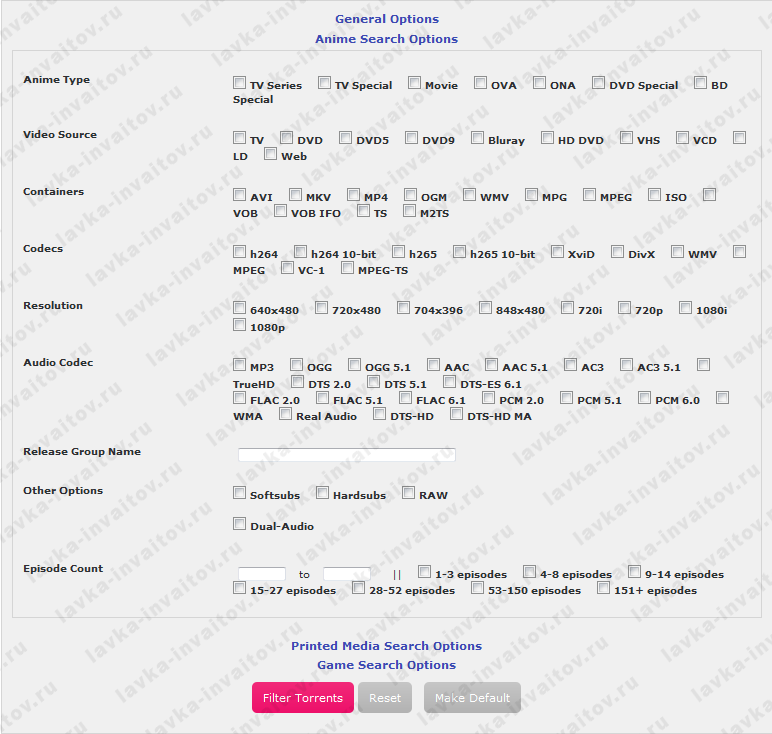Enable Softsubs option
Image resolution: width=772 pixels, height=734 pixels.
[x=239, y=492]
